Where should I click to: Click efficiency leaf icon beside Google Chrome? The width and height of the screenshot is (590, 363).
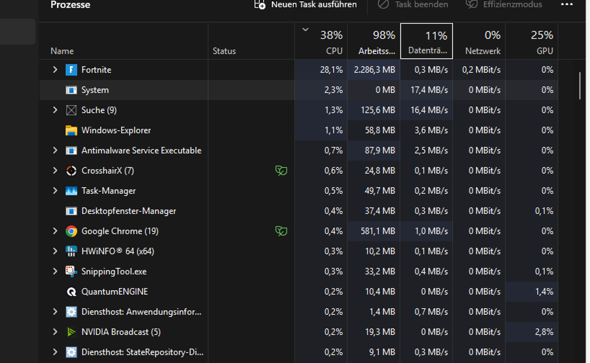click(281, 231)
